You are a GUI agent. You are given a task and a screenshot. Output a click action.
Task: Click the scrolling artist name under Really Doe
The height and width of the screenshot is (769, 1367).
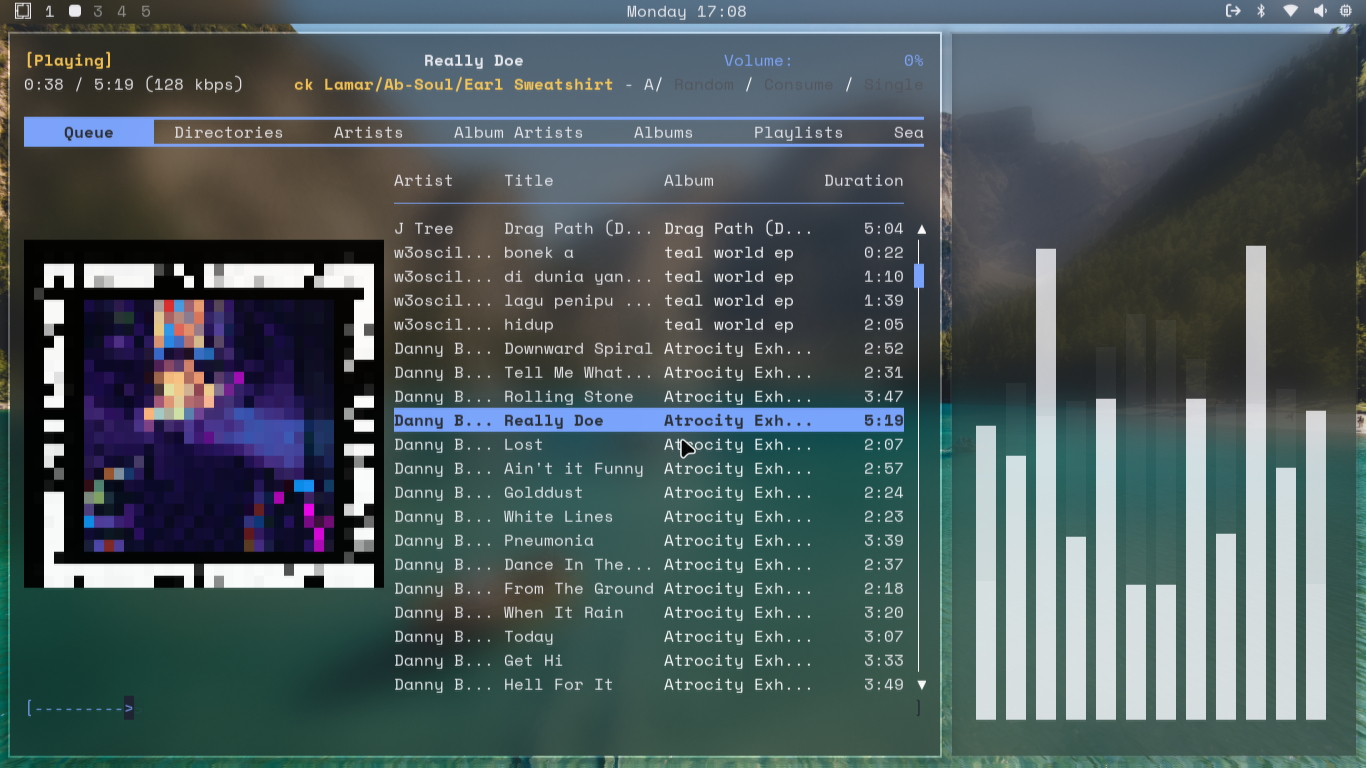click(x=454, y=85)
